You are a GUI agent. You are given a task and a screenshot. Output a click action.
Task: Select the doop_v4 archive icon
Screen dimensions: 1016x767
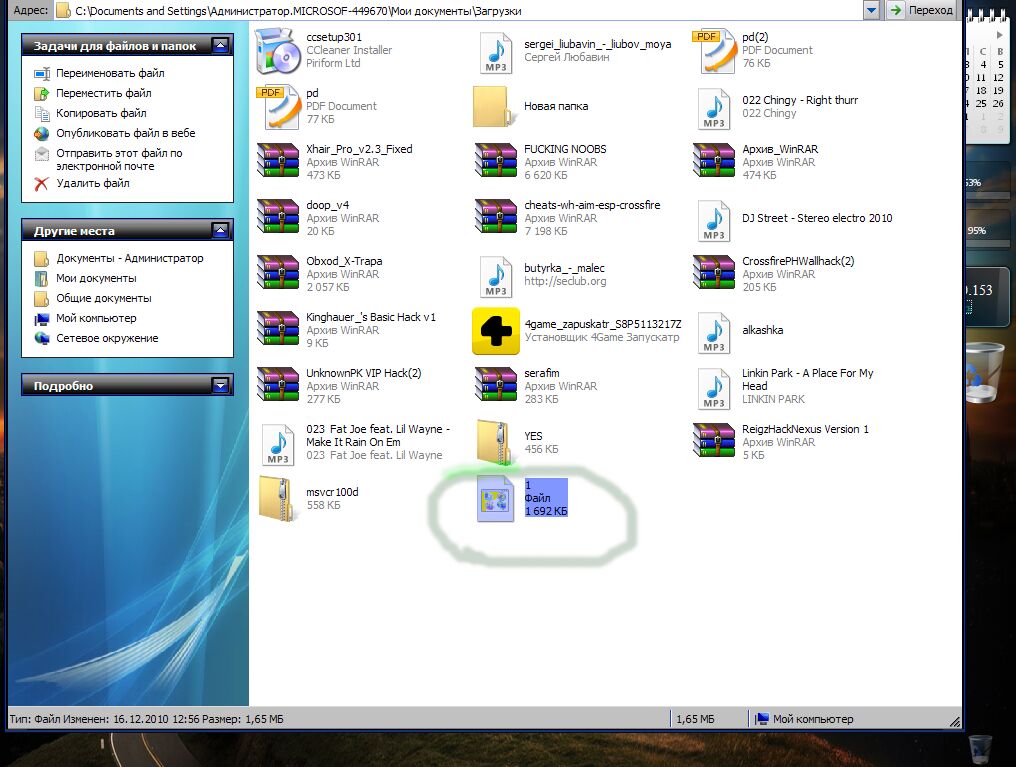pos(278,216)
